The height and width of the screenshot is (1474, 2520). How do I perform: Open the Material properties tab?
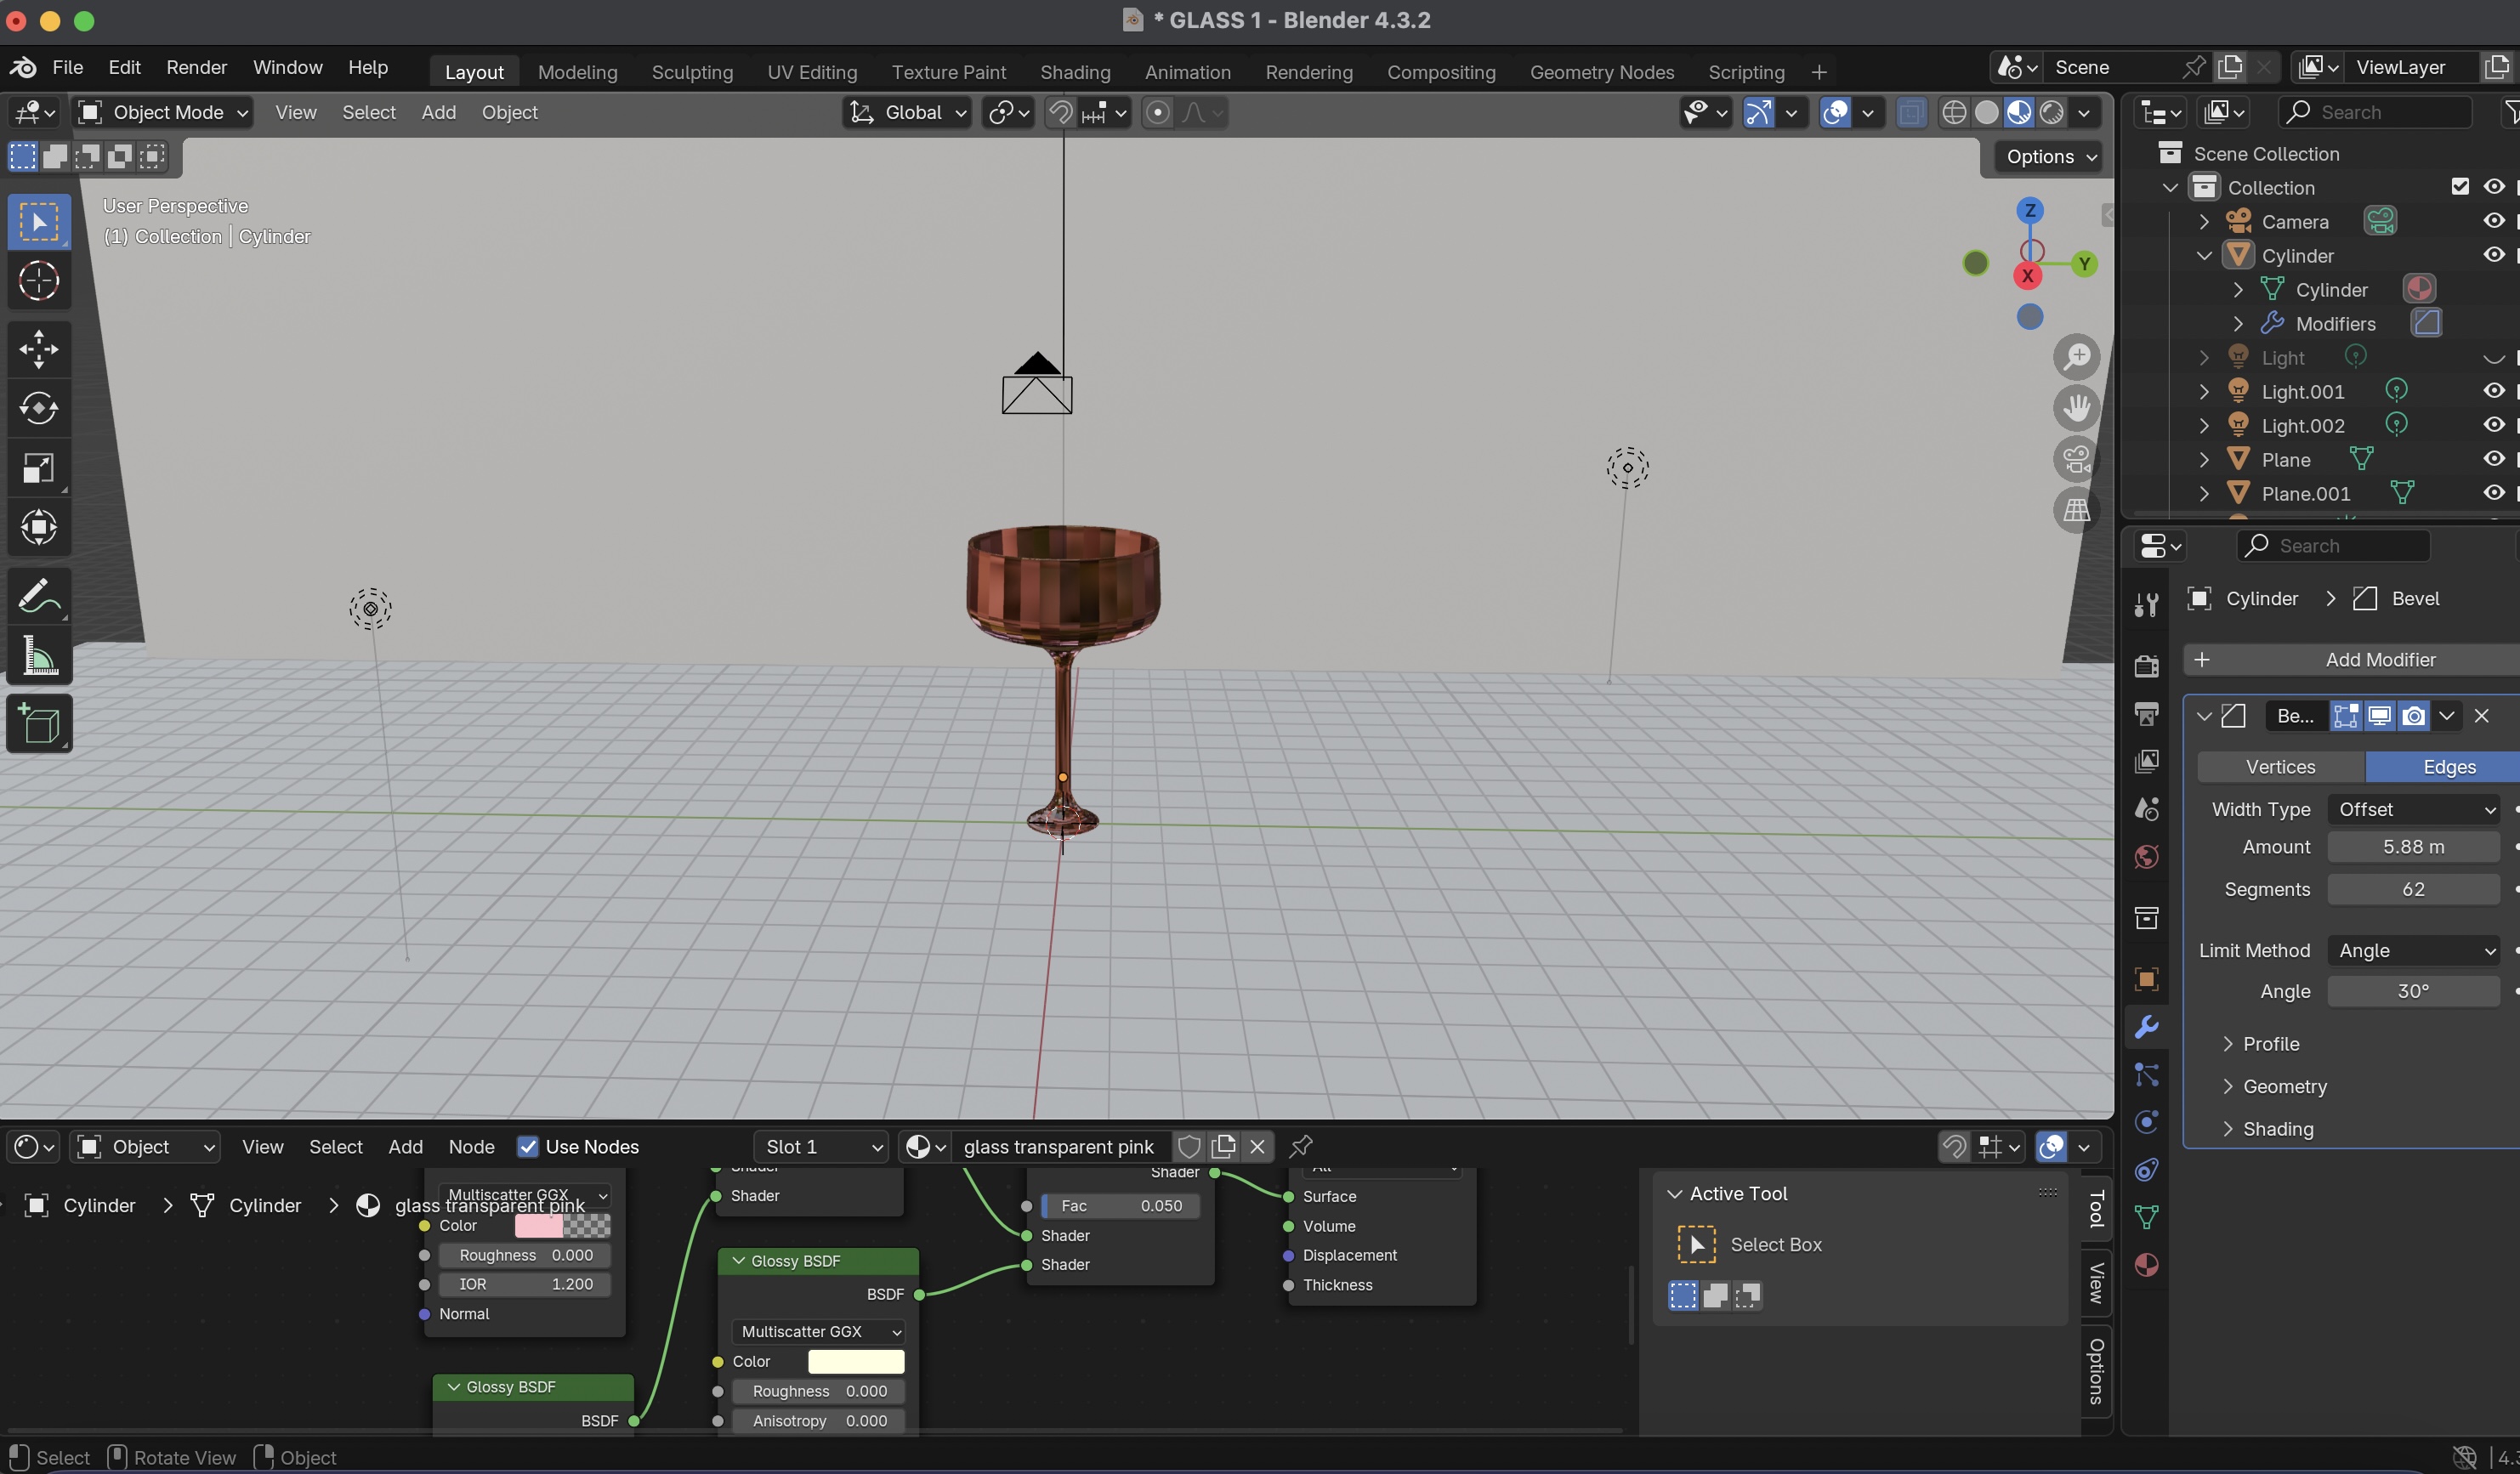click(2146, 1265)
